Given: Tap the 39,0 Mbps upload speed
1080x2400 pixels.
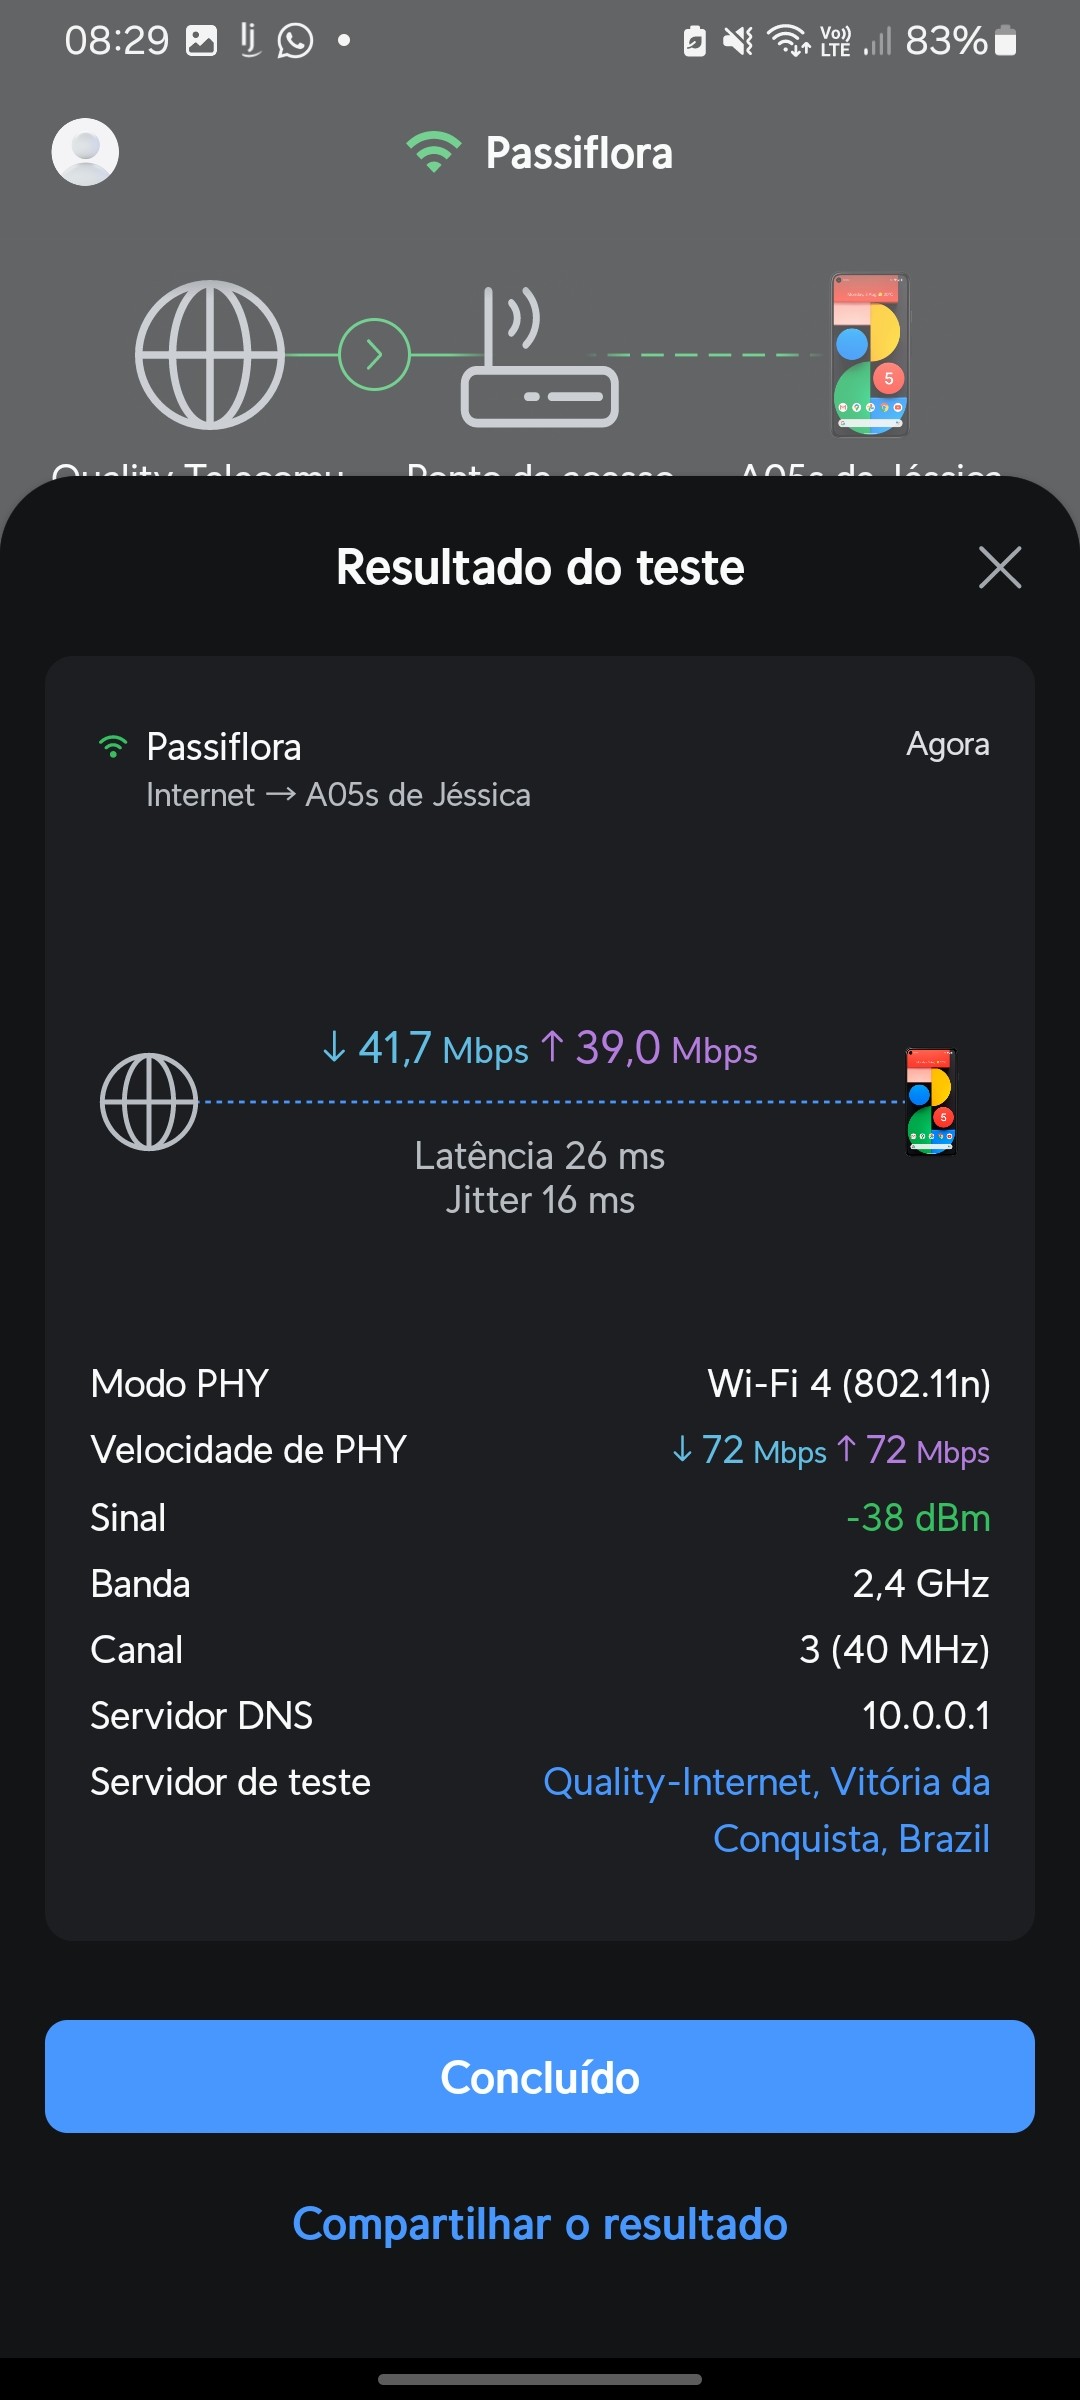Looking at the screenshot, I should coord(650,1049).
